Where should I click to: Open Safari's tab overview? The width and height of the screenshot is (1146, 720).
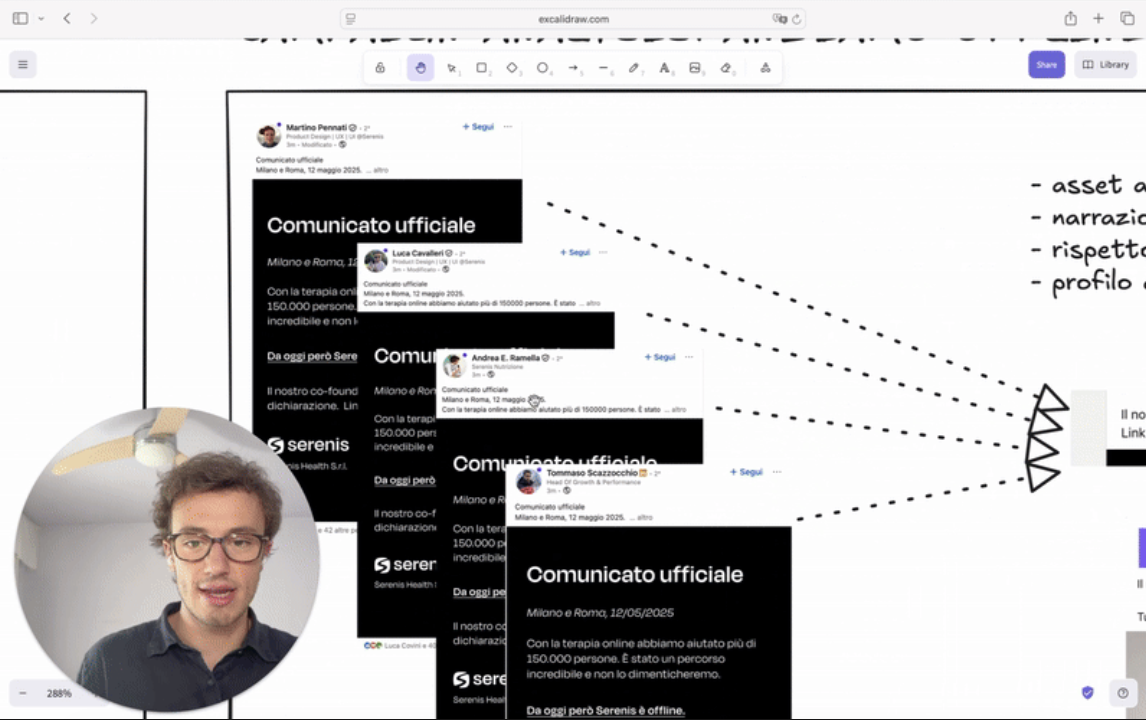pos(1127,19)
